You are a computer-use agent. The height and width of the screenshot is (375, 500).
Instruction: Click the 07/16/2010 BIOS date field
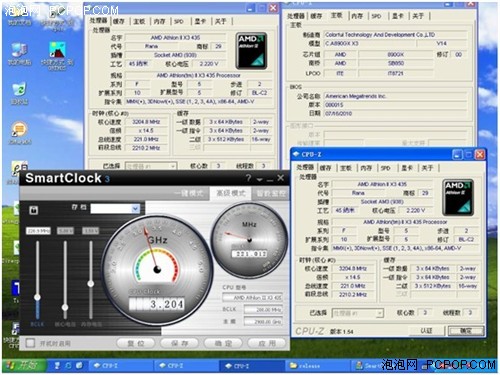point(397,113)
